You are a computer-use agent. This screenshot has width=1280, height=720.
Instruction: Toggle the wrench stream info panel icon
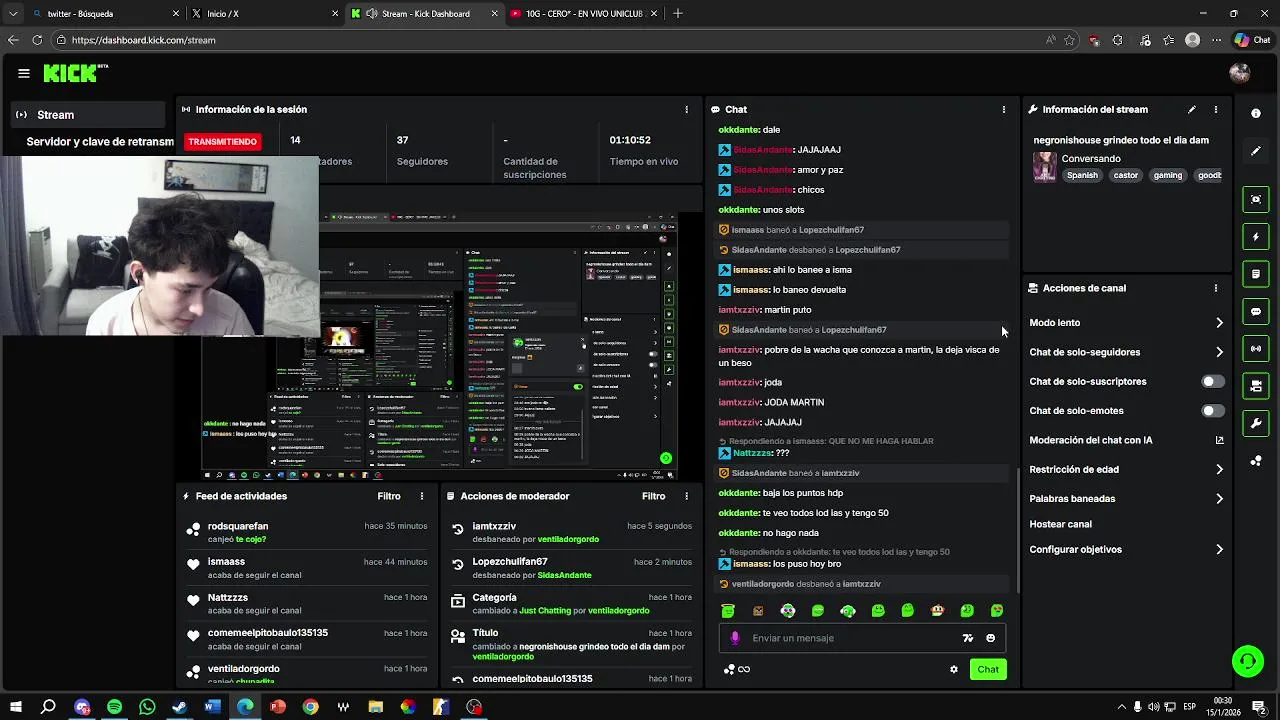click(1256, 424)
